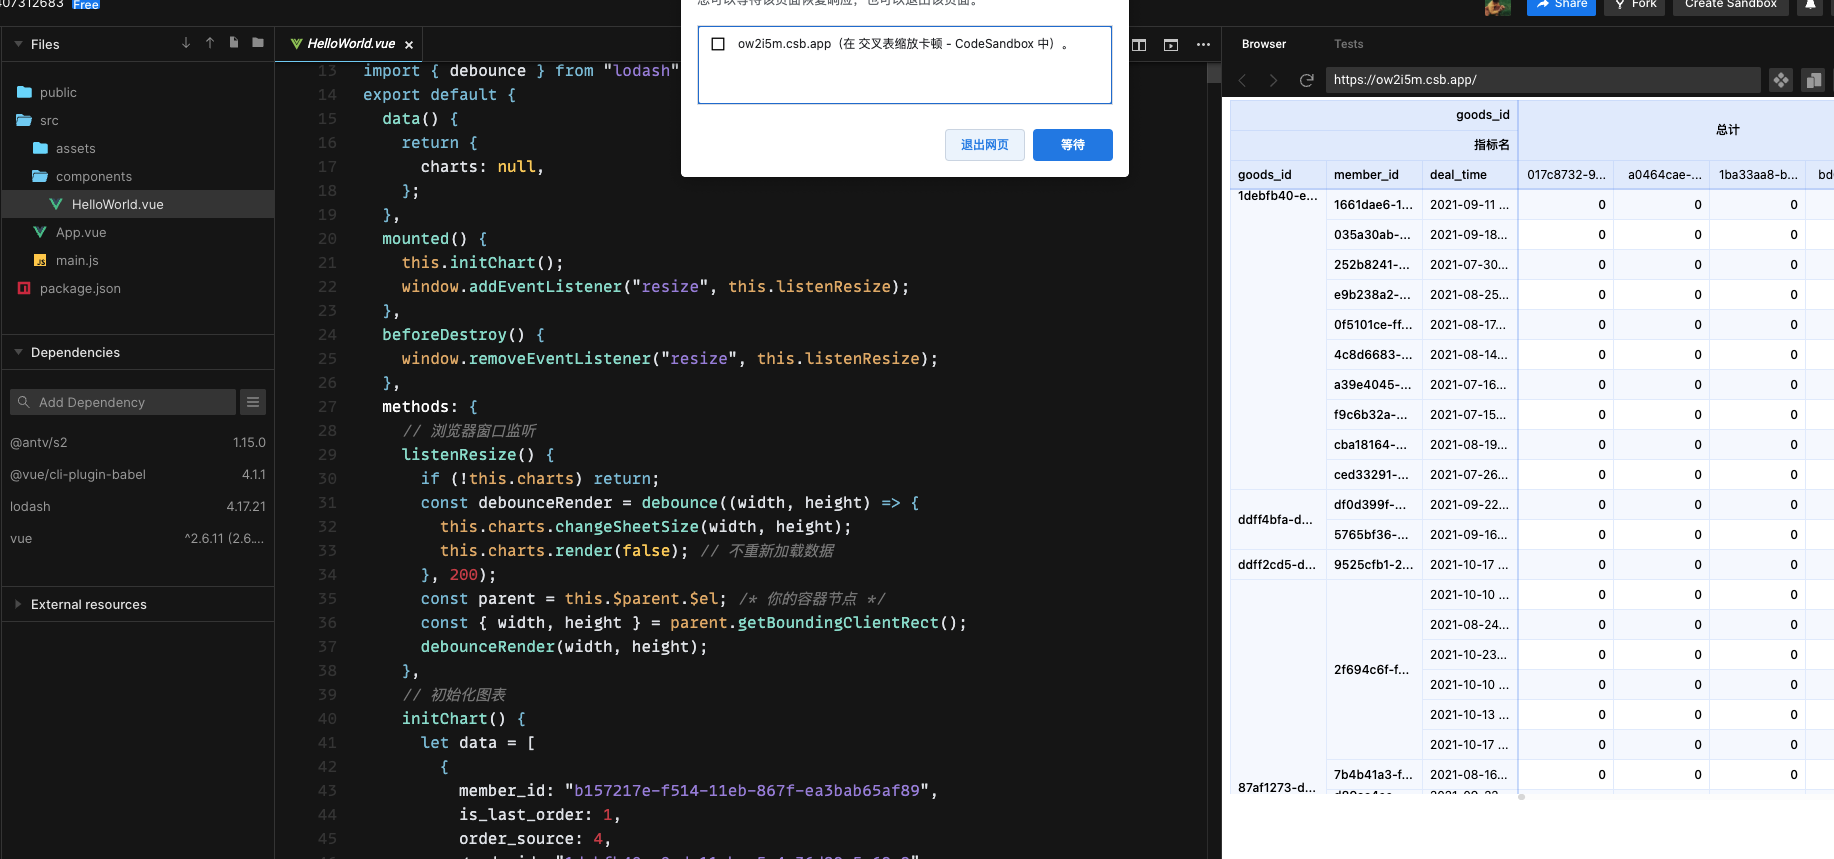Screen dimensions: 1834x859
Task: Expand the assets folder
Action: (x=137, y=148)
